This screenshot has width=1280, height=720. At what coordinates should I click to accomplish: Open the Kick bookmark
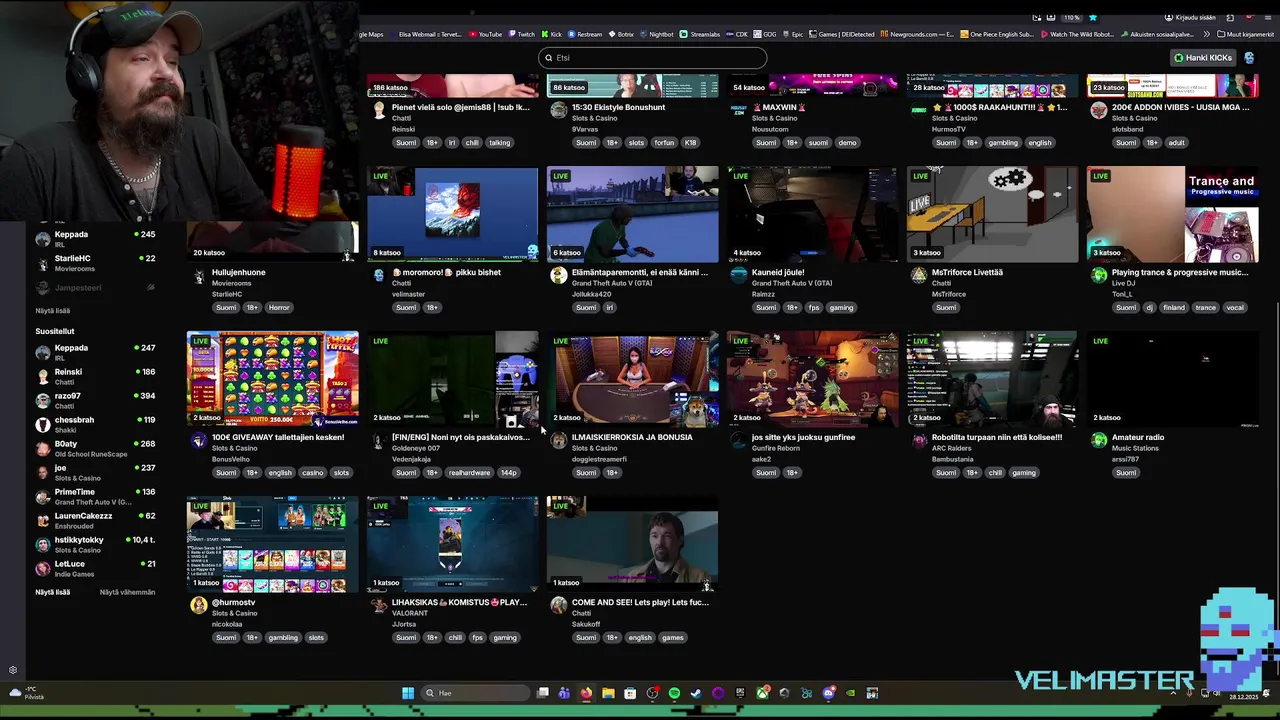click(x=551, y=34)
